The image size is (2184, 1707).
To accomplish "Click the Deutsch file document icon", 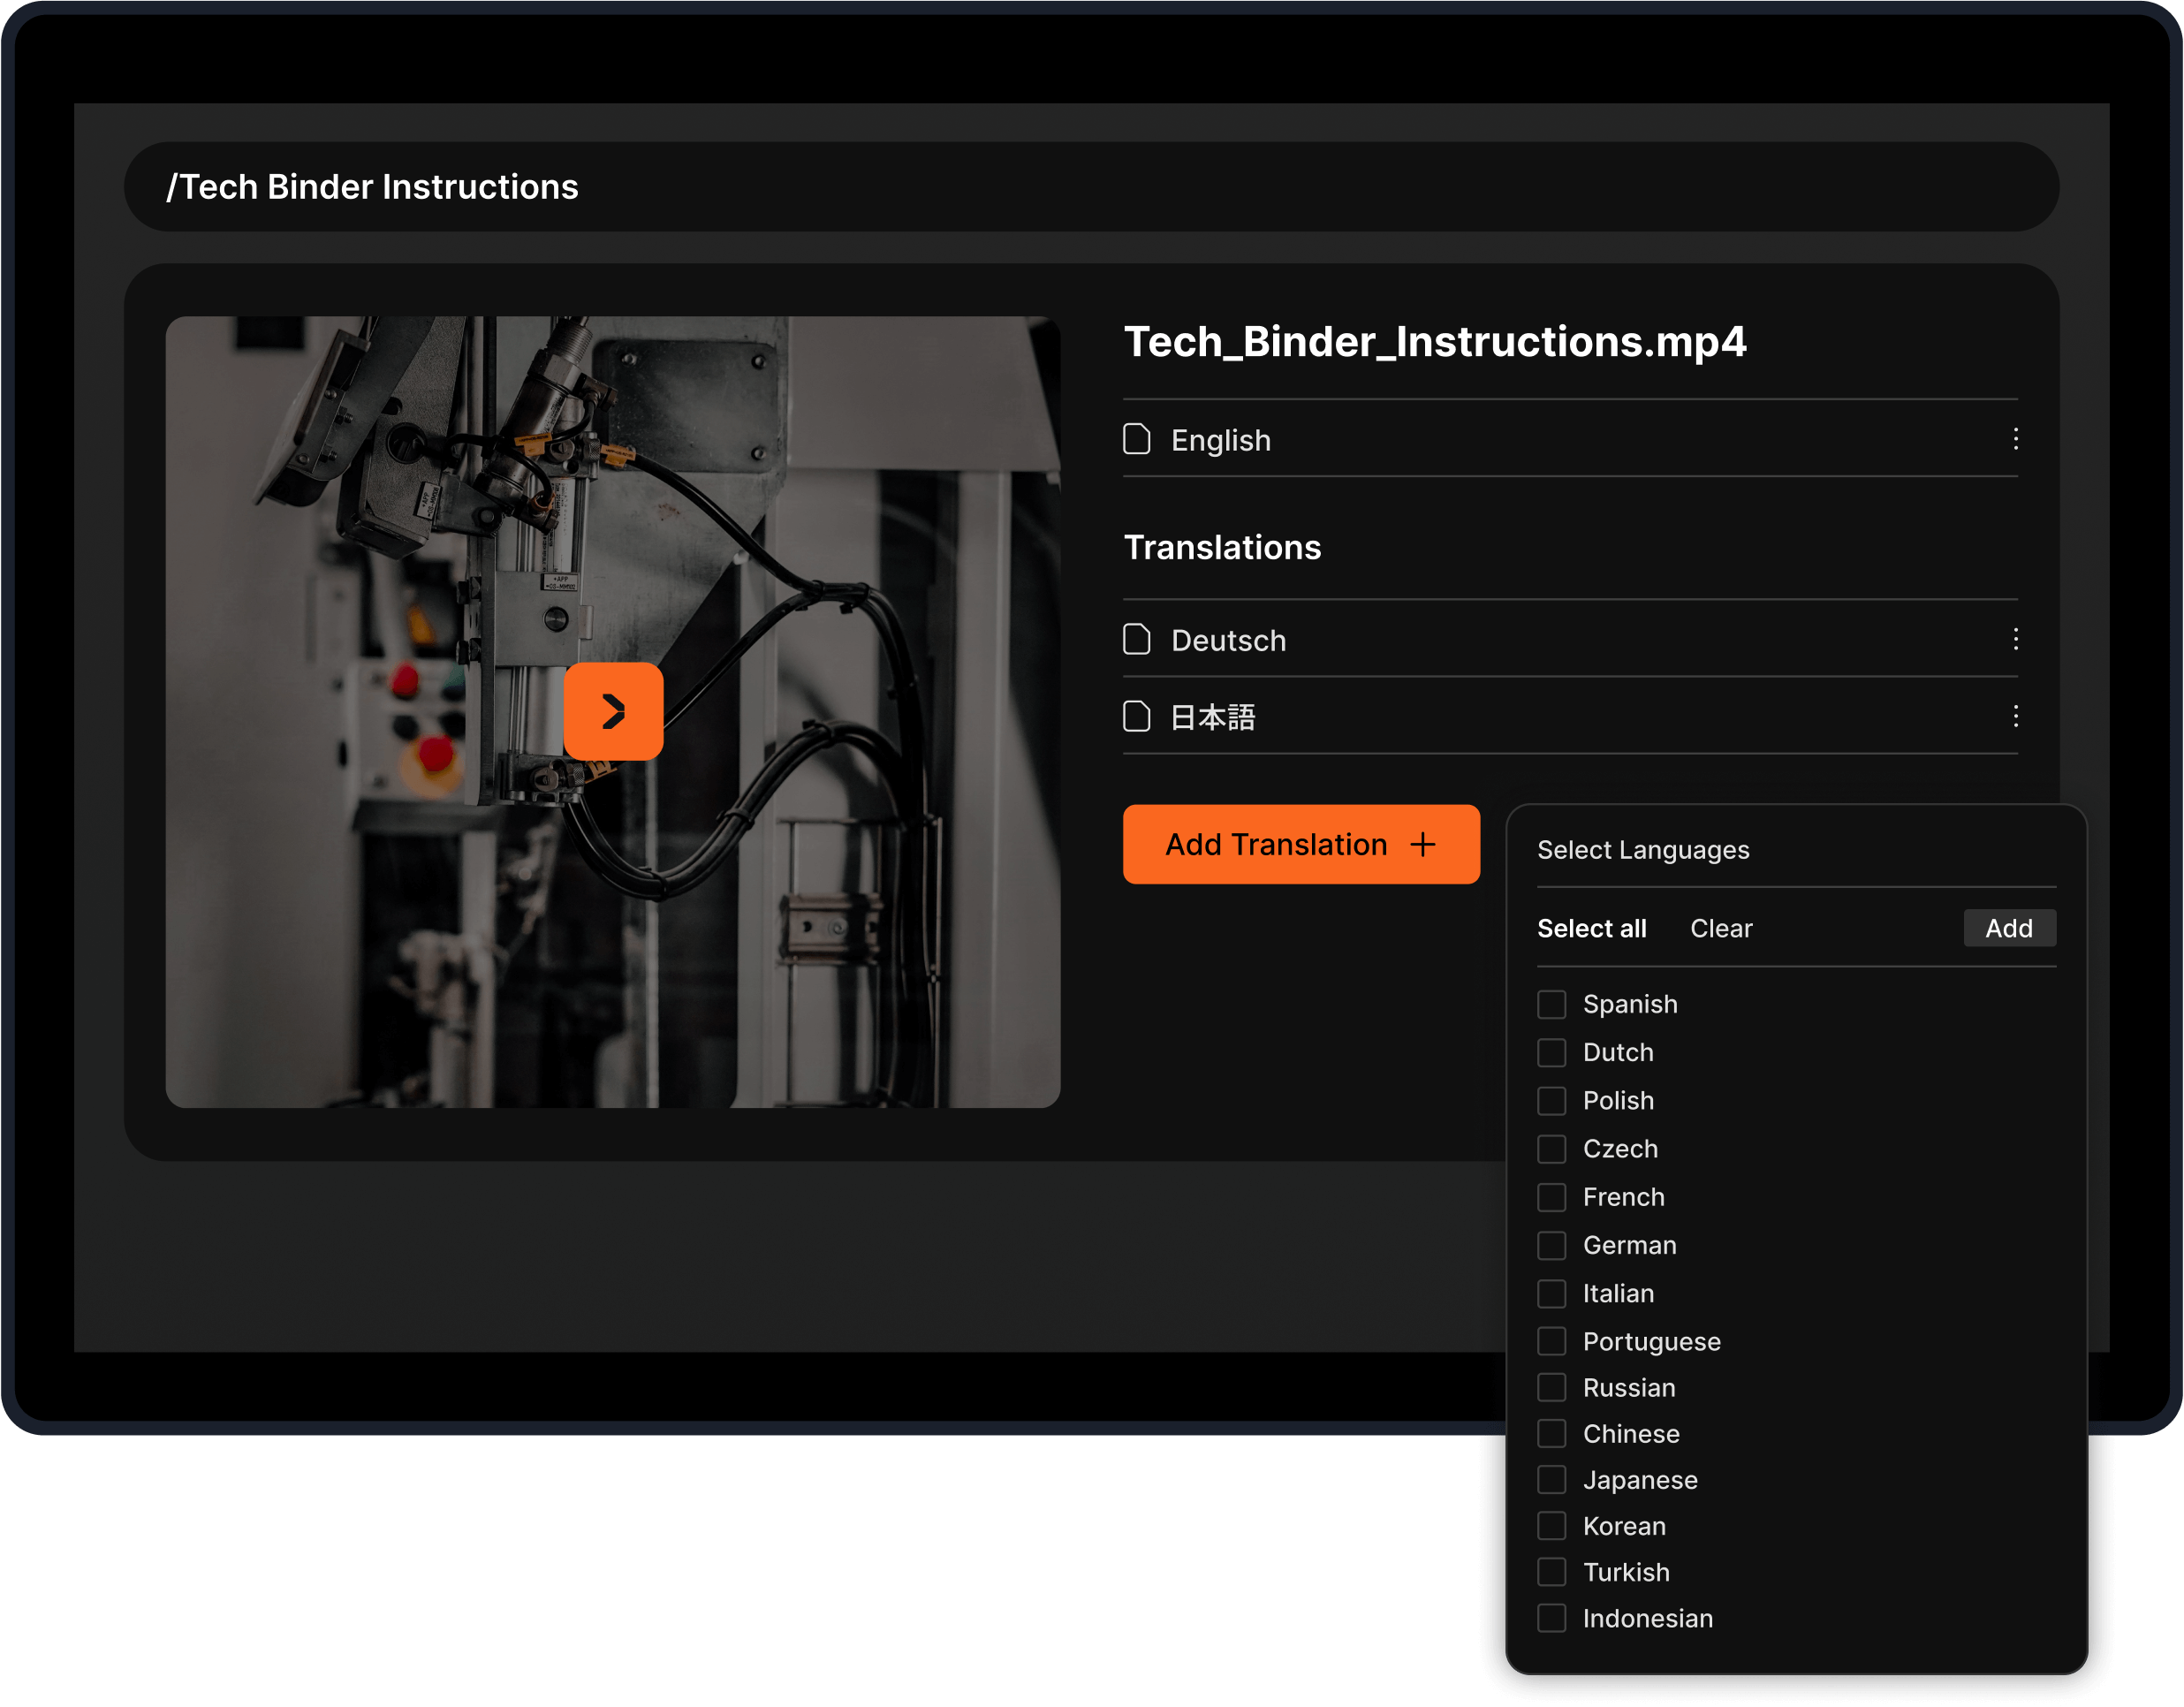I will tap(1137, 639).
